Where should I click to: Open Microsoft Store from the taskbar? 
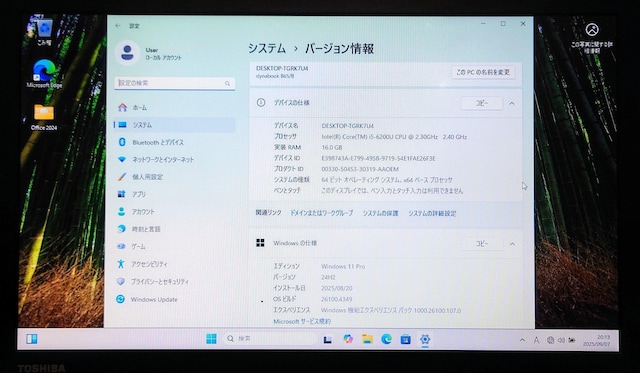(406, 339)
